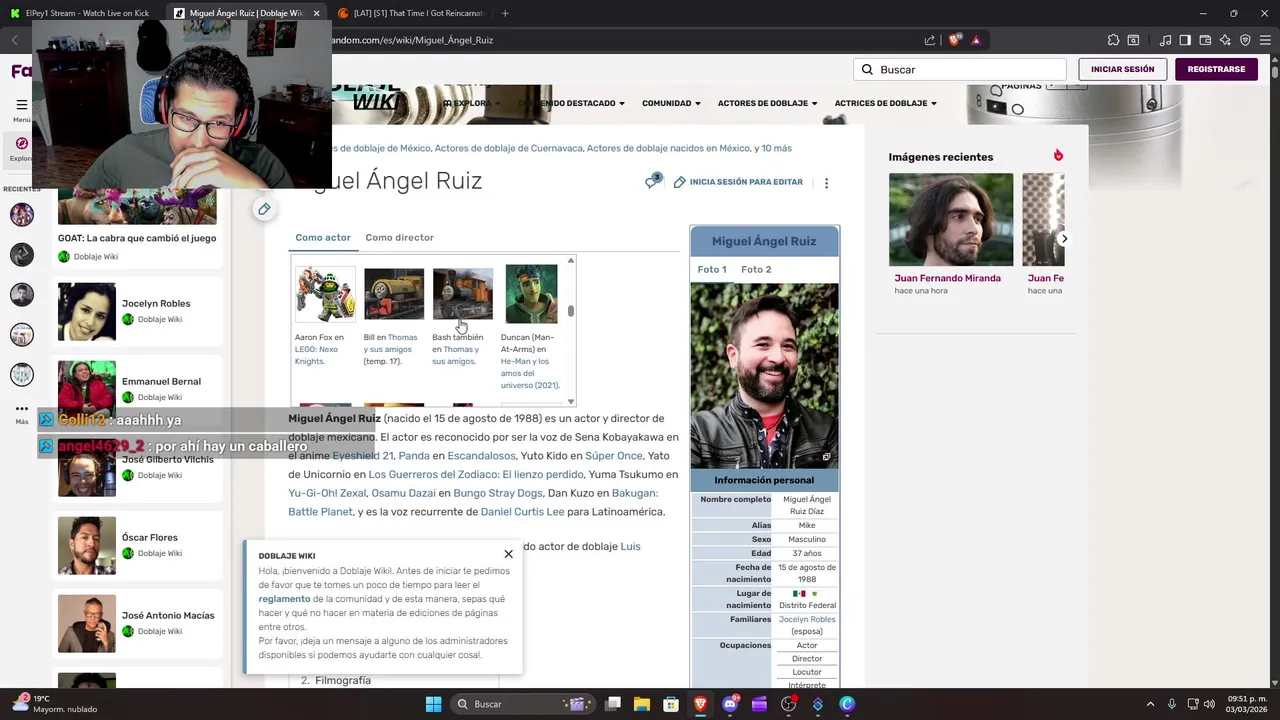Open the Brave playlist music note icon
This screenshot has height=720, width=1280.
(x=1165, y=40)
